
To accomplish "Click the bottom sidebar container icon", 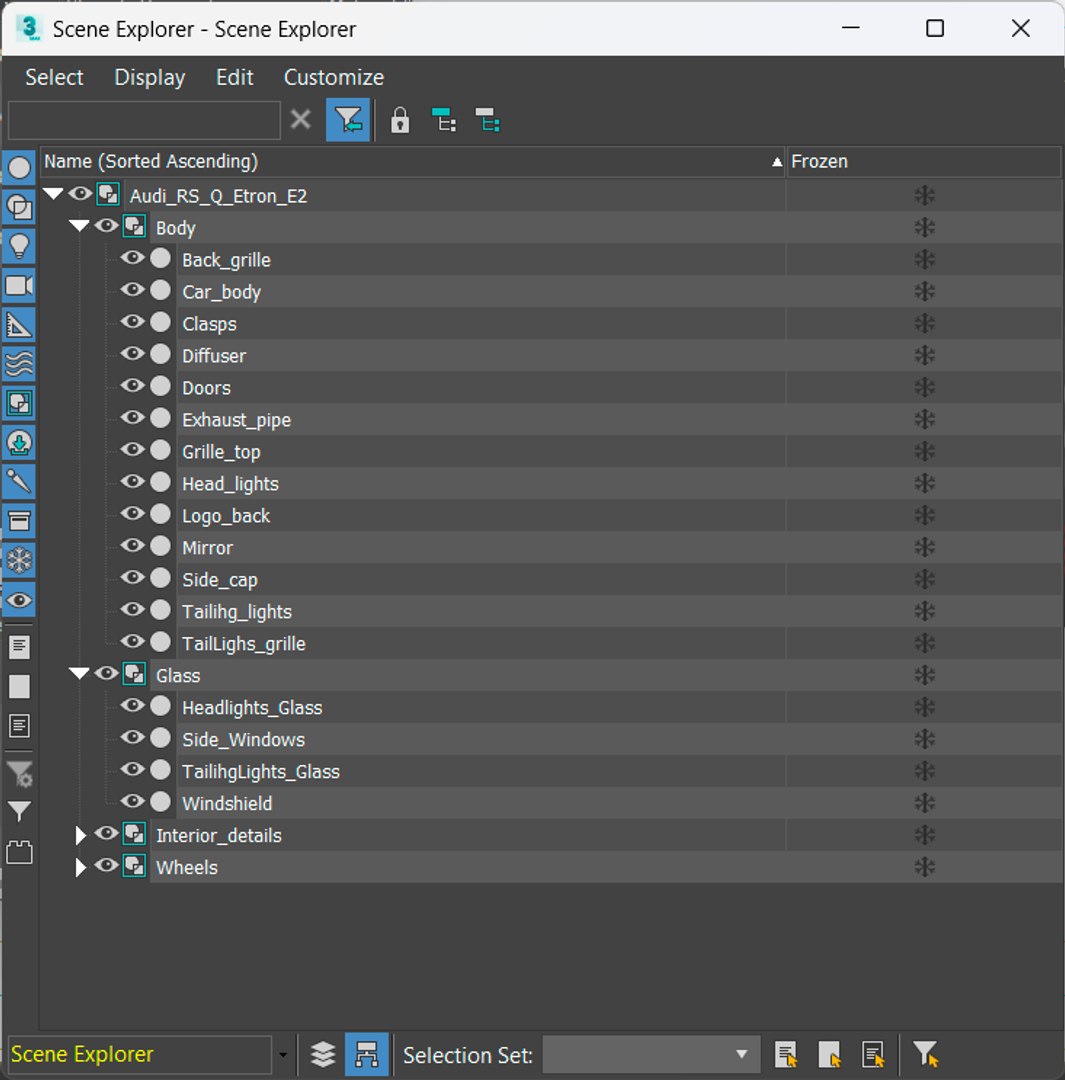I will [19, 853].
